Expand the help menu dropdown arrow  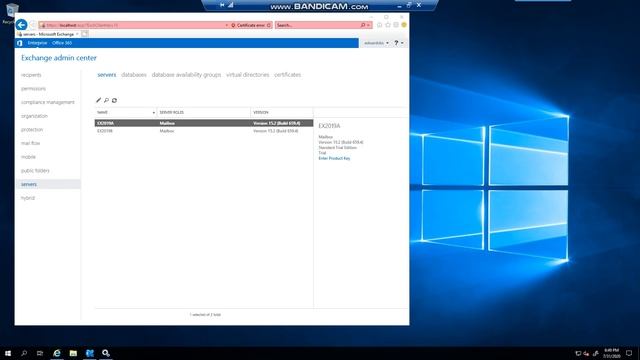click(x=402, y=43)
